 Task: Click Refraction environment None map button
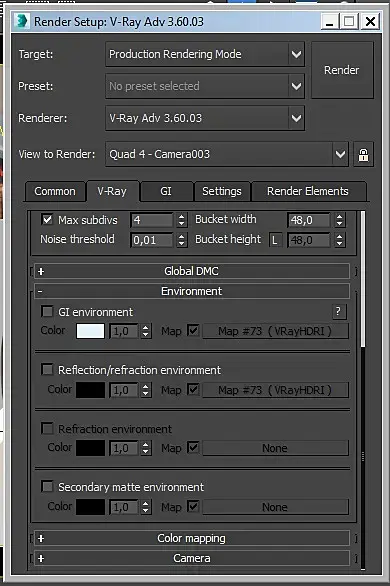click(275, 448)
